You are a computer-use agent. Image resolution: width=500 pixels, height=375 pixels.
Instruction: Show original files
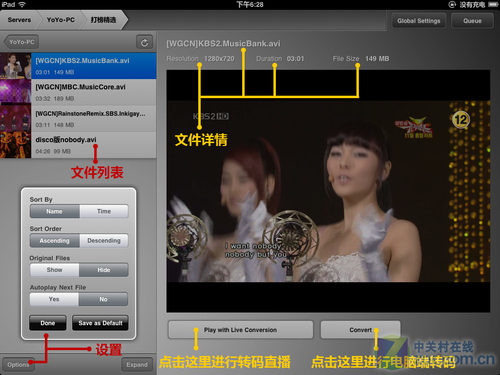(54, 270)
